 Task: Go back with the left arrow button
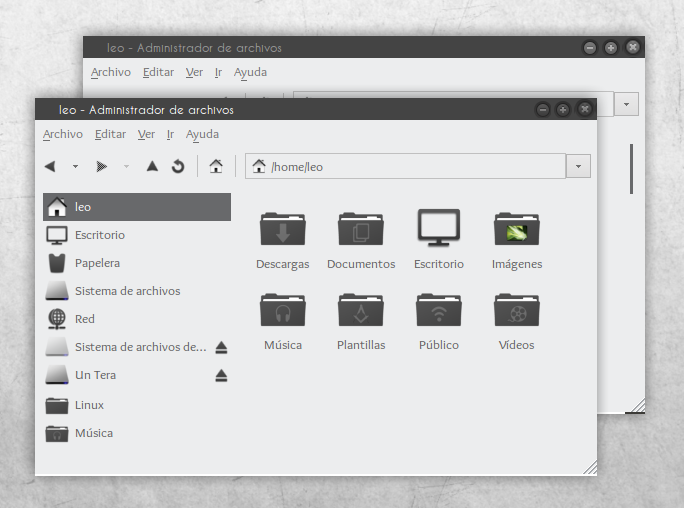pyautogui.click(x=51, y=166)
